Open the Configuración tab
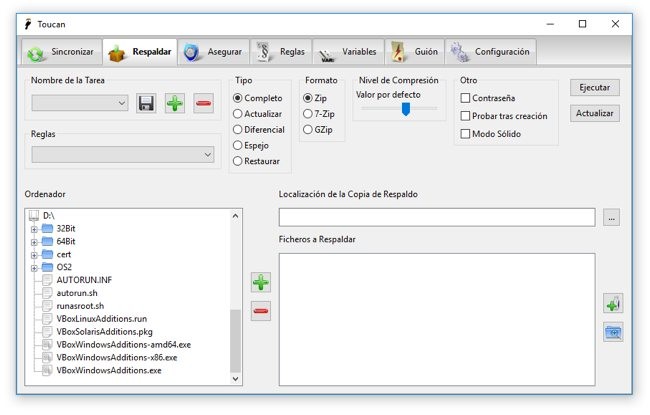 click(491, 52)
